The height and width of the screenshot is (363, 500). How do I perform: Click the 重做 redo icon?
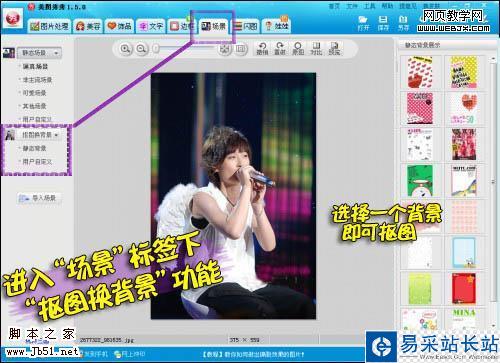[280, 49]
